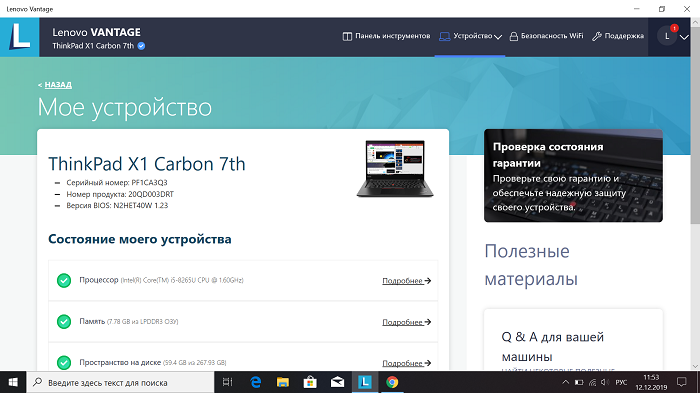Show hidden system tray icons
The width and height of the screenshot is (700, 393).
point(565,382)
